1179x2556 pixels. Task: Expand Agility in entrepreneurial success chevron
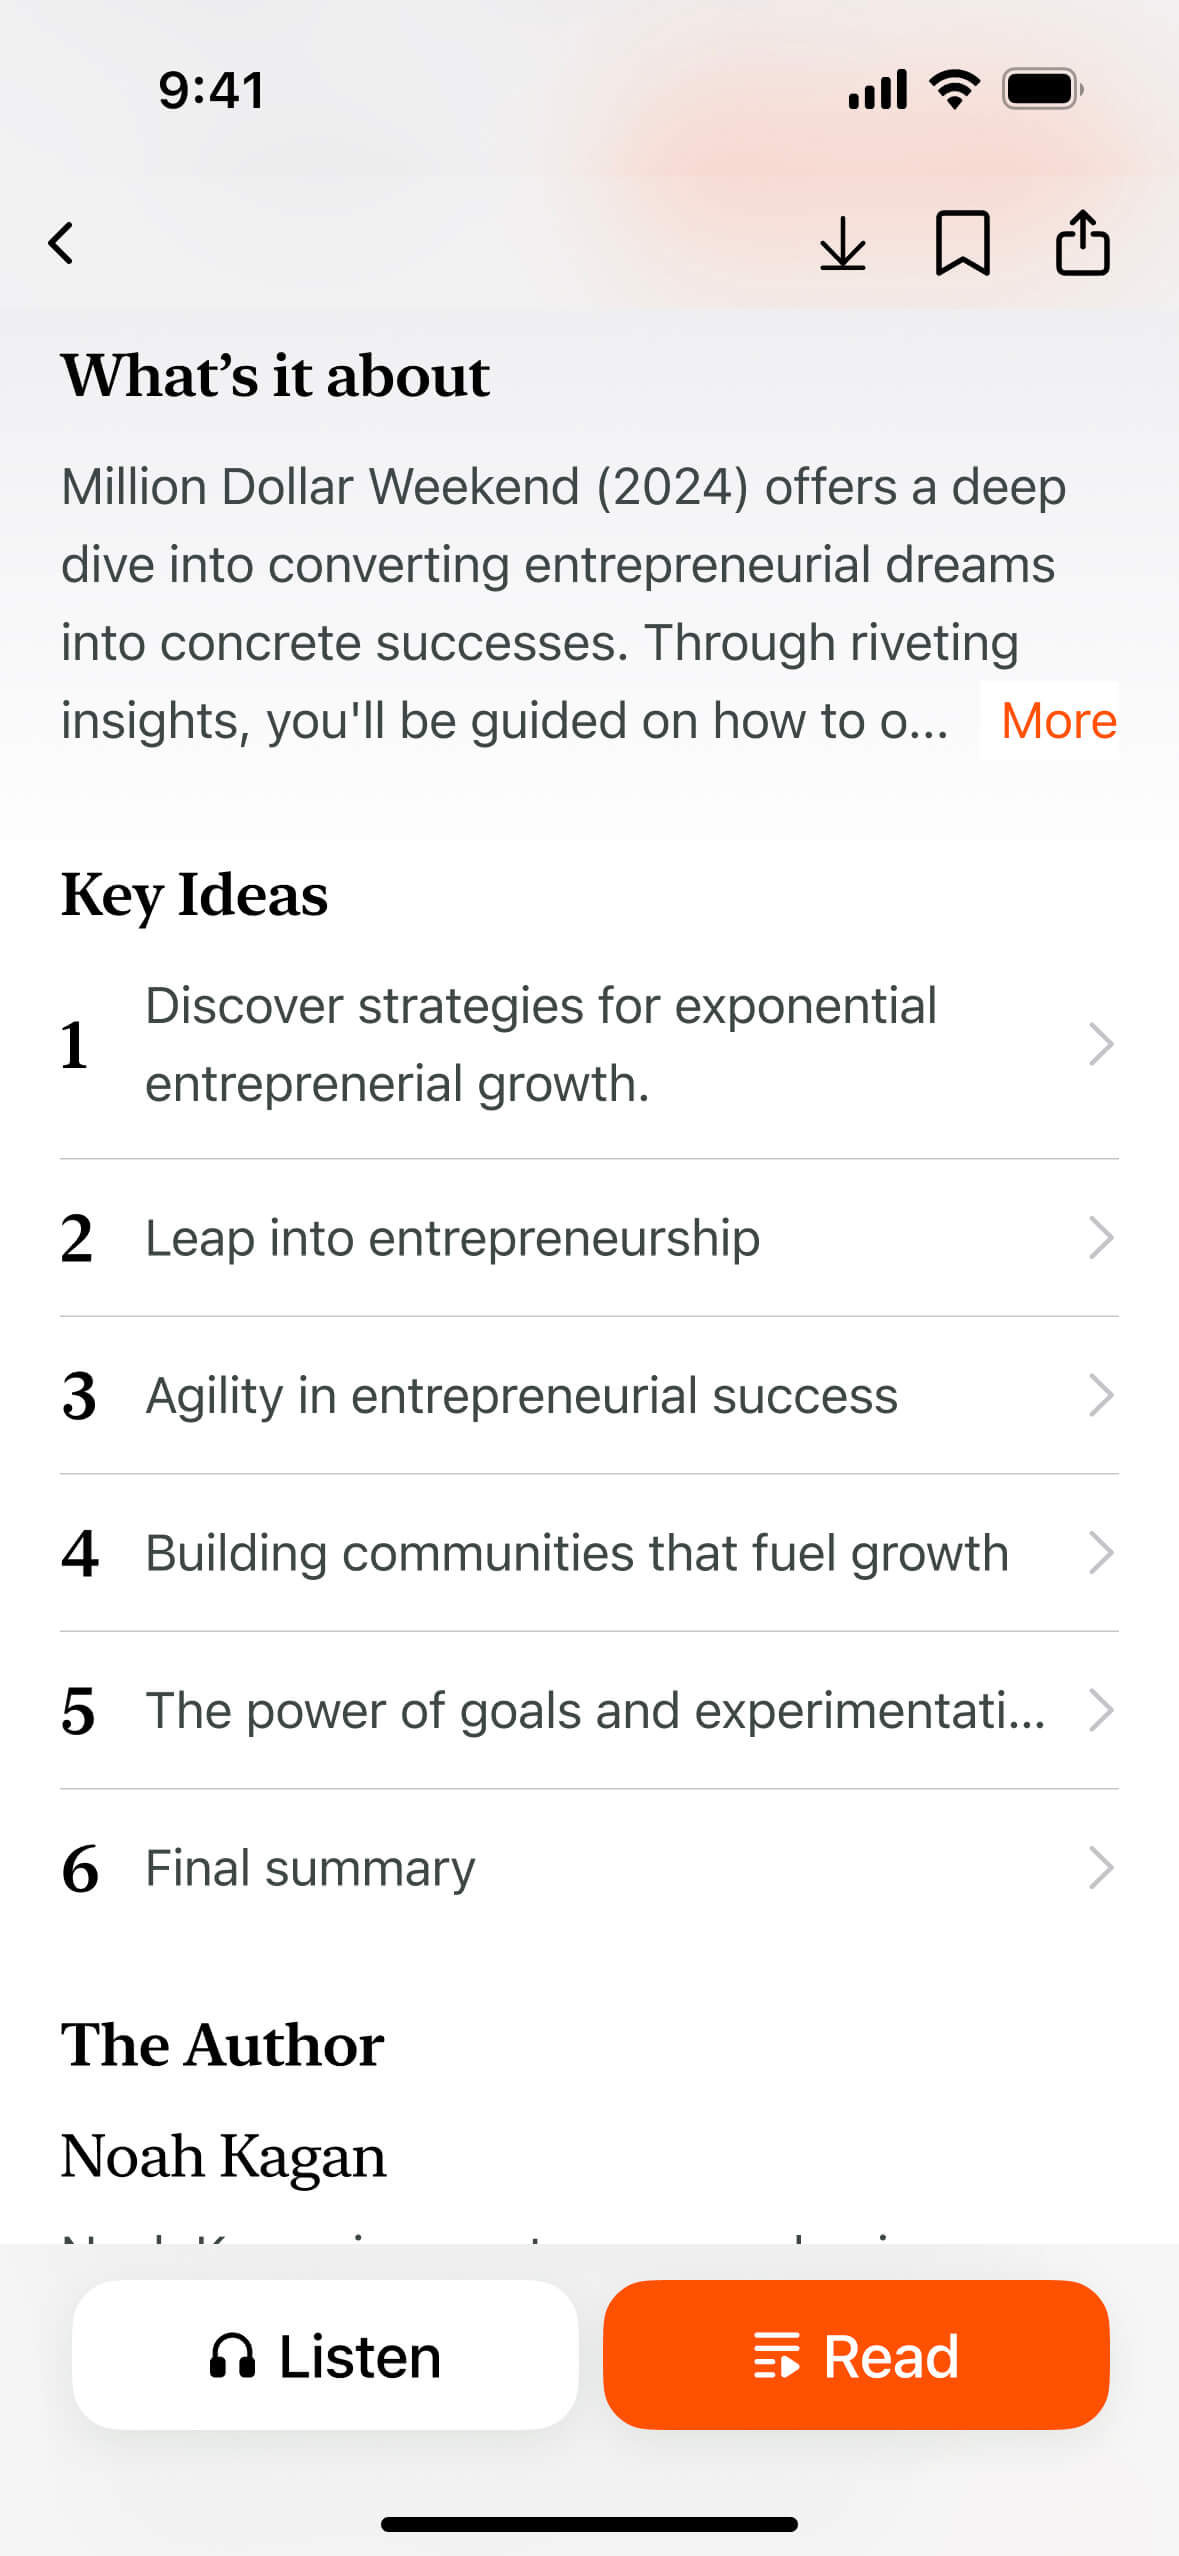point(1100,1395)
